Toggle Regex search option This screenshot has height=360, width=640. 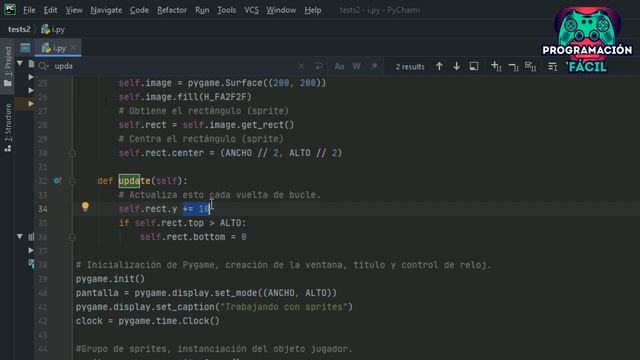click(x=373, y=66)
